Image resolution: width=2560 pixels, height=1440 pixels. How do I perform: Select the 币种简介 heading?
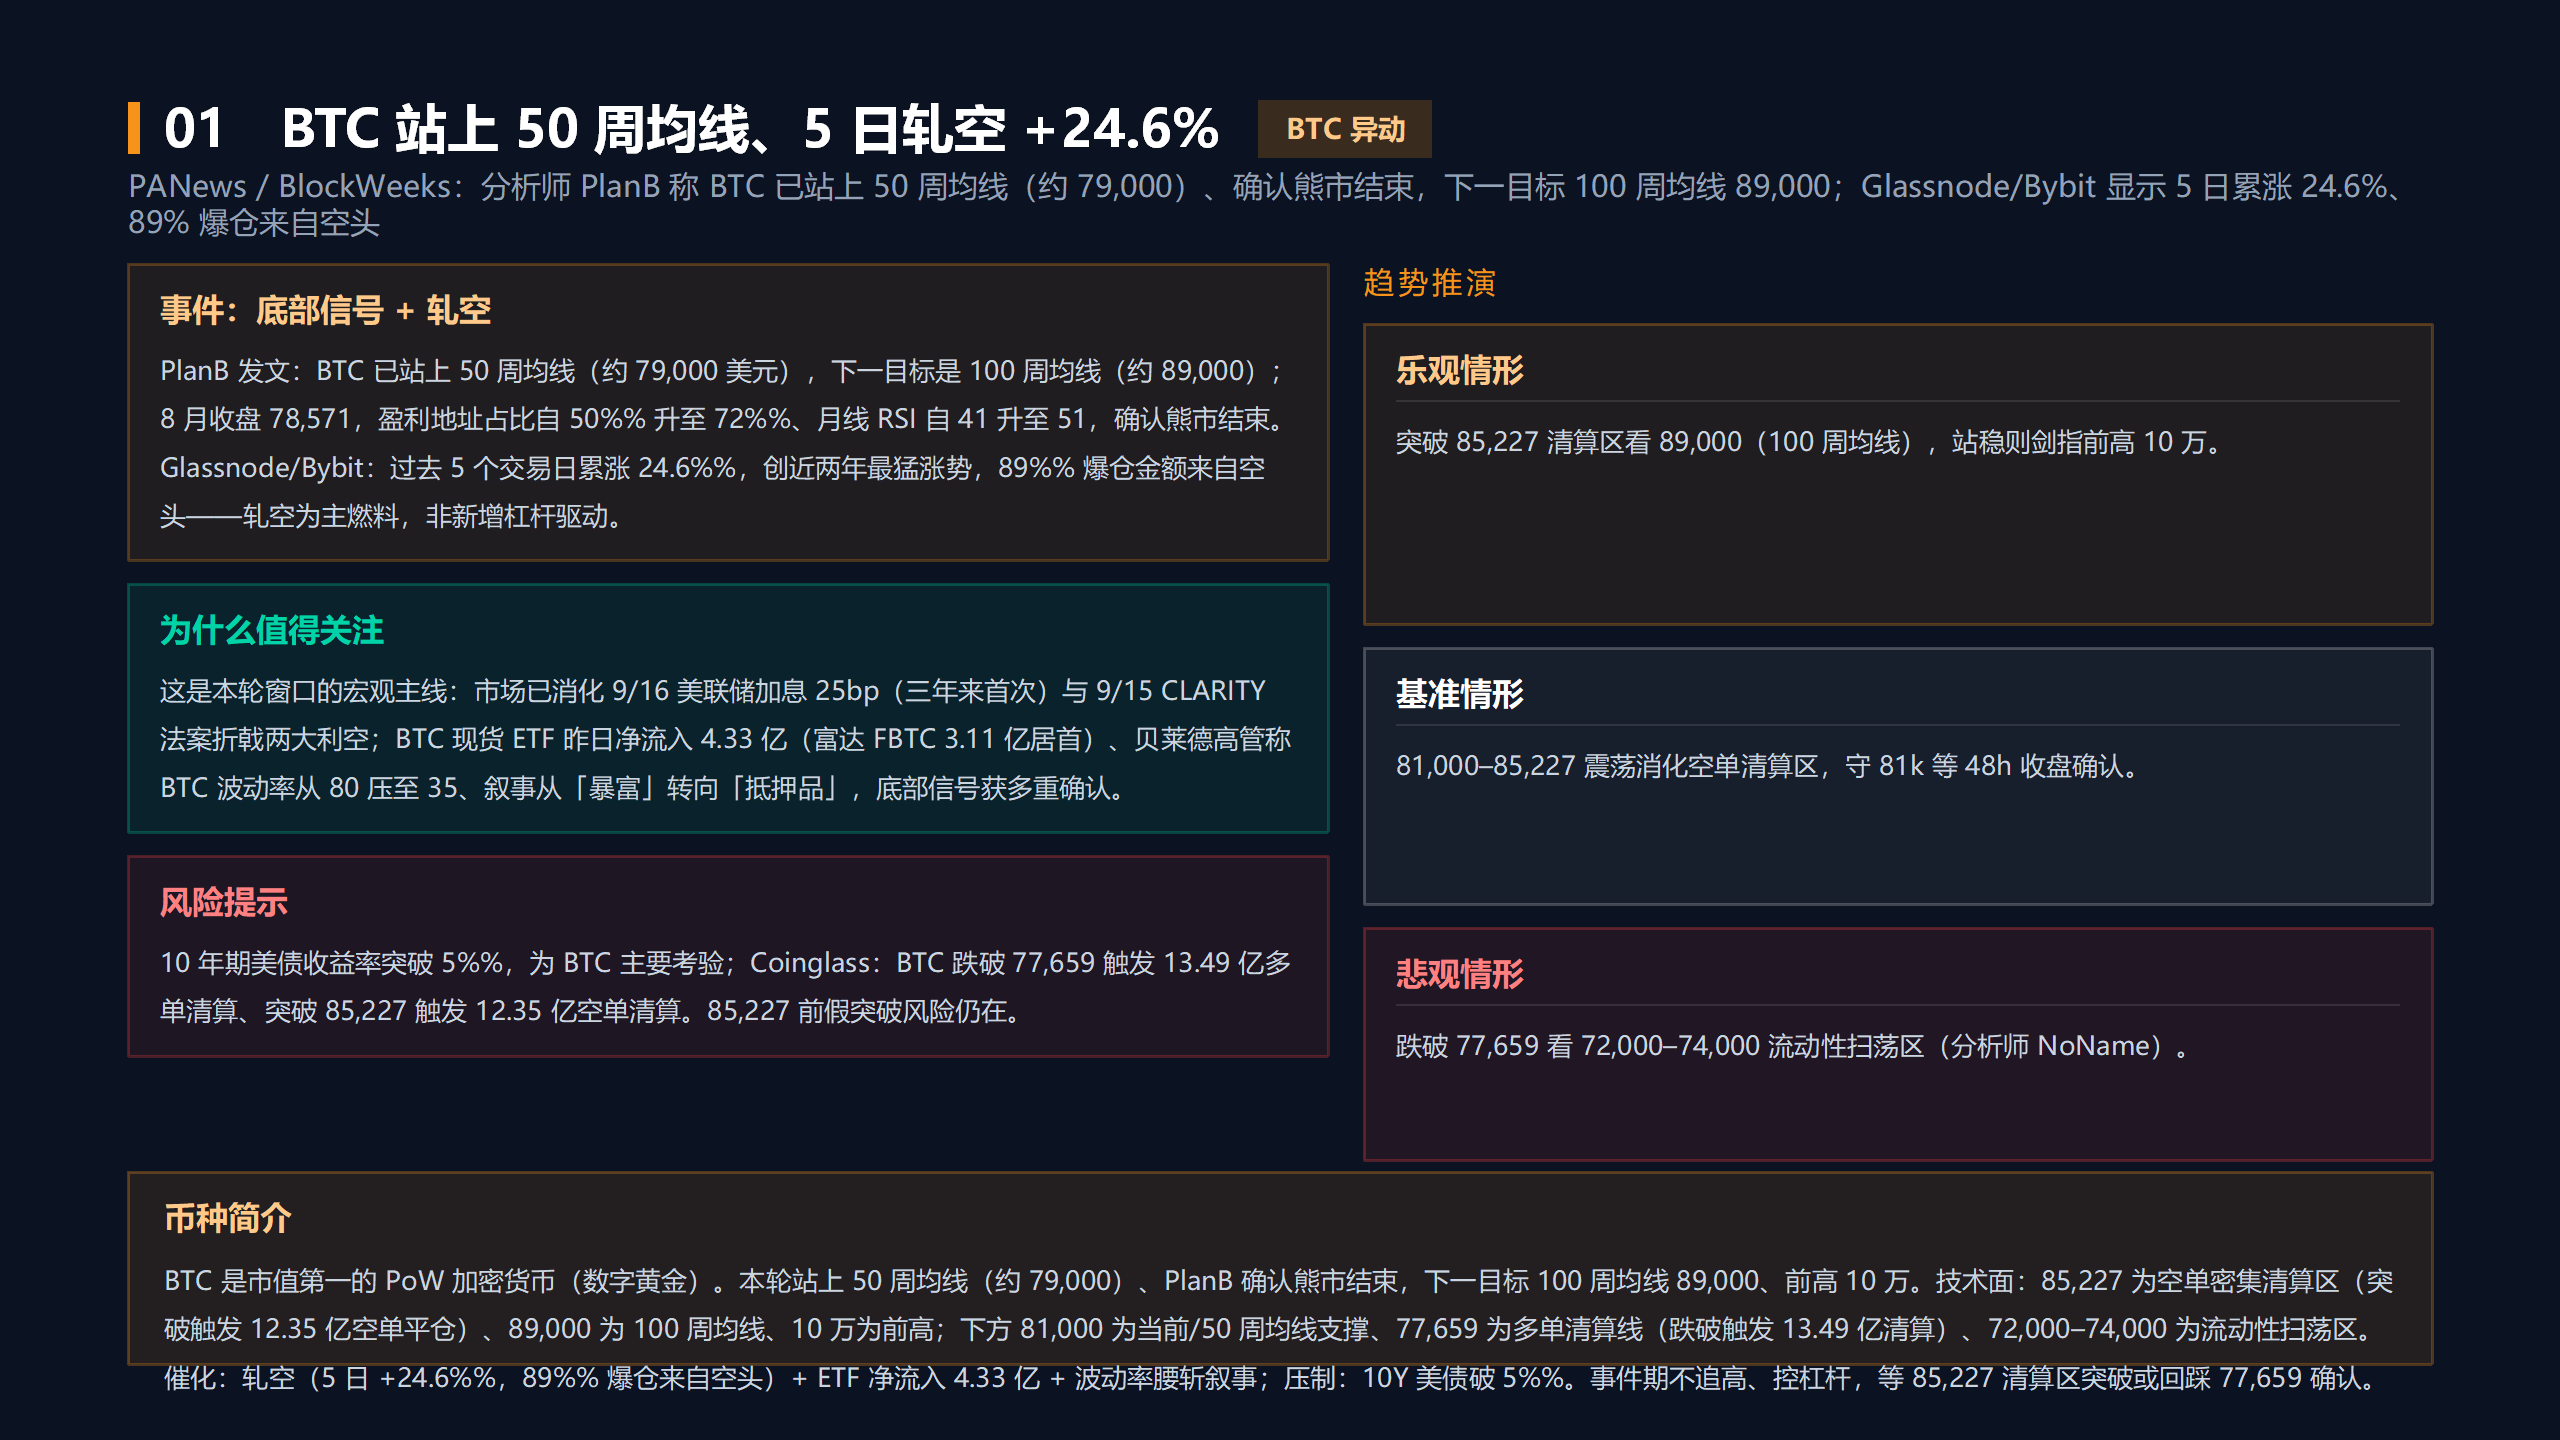[228, 1218]
